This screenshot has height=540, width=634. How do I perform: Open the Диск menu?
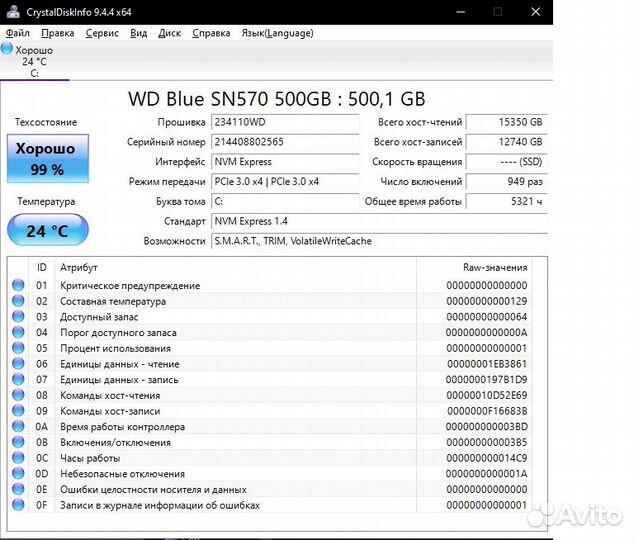[169, 33]
